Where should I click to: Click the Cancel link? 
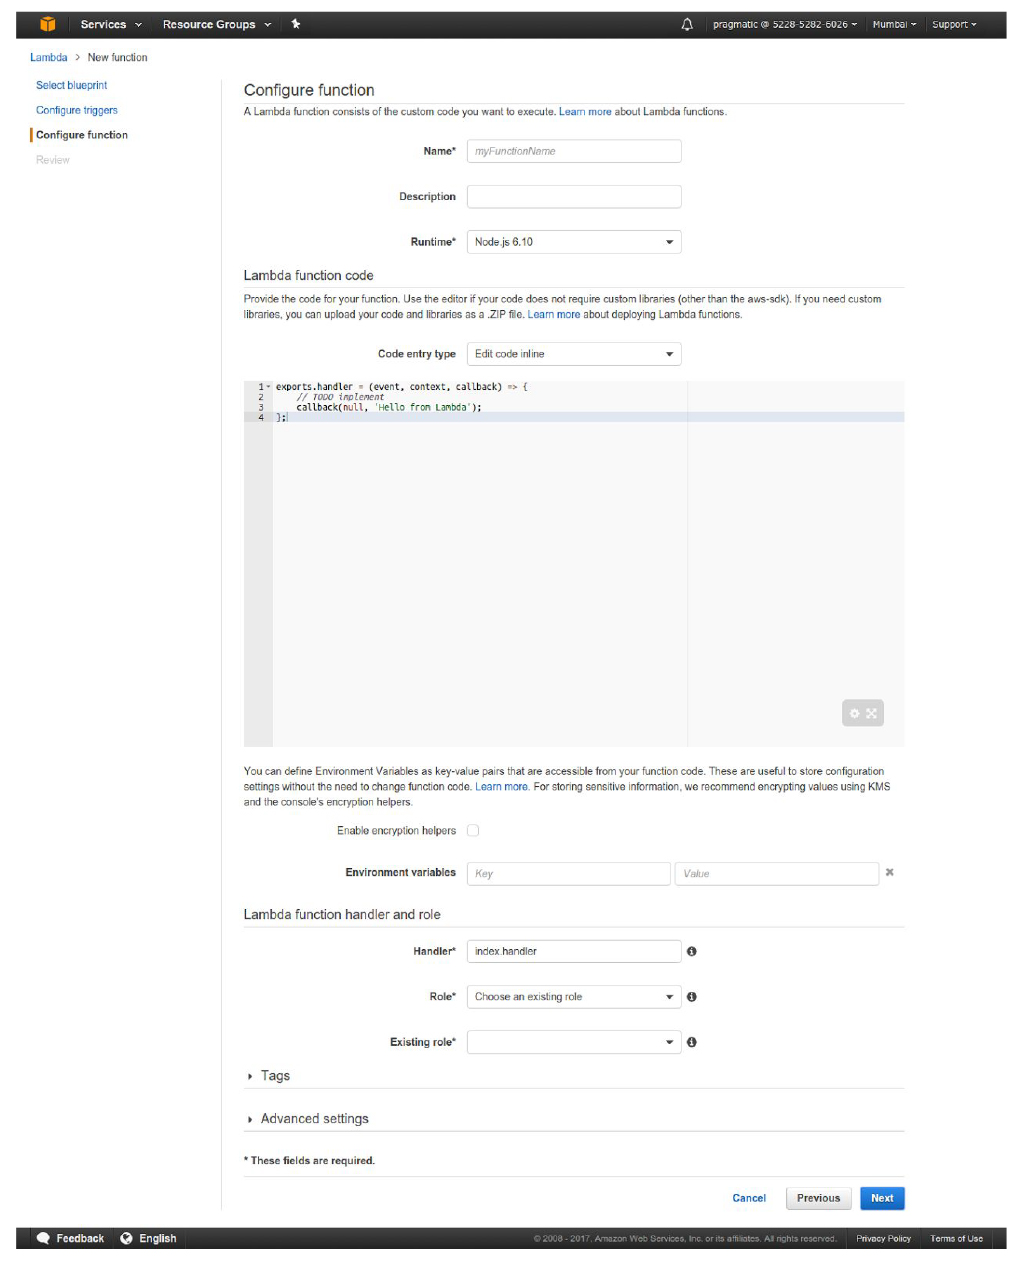[x=749, y=1198]
